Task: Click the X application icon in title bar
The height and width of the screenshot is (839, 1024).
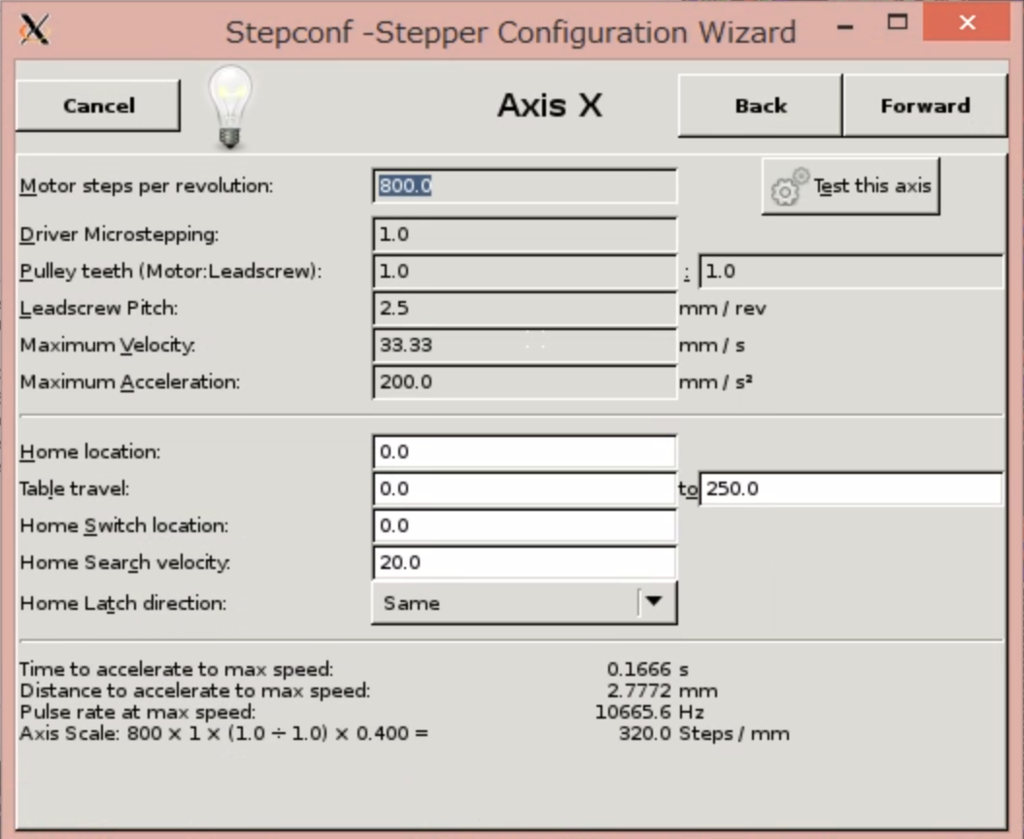Action: pos(35,30)
